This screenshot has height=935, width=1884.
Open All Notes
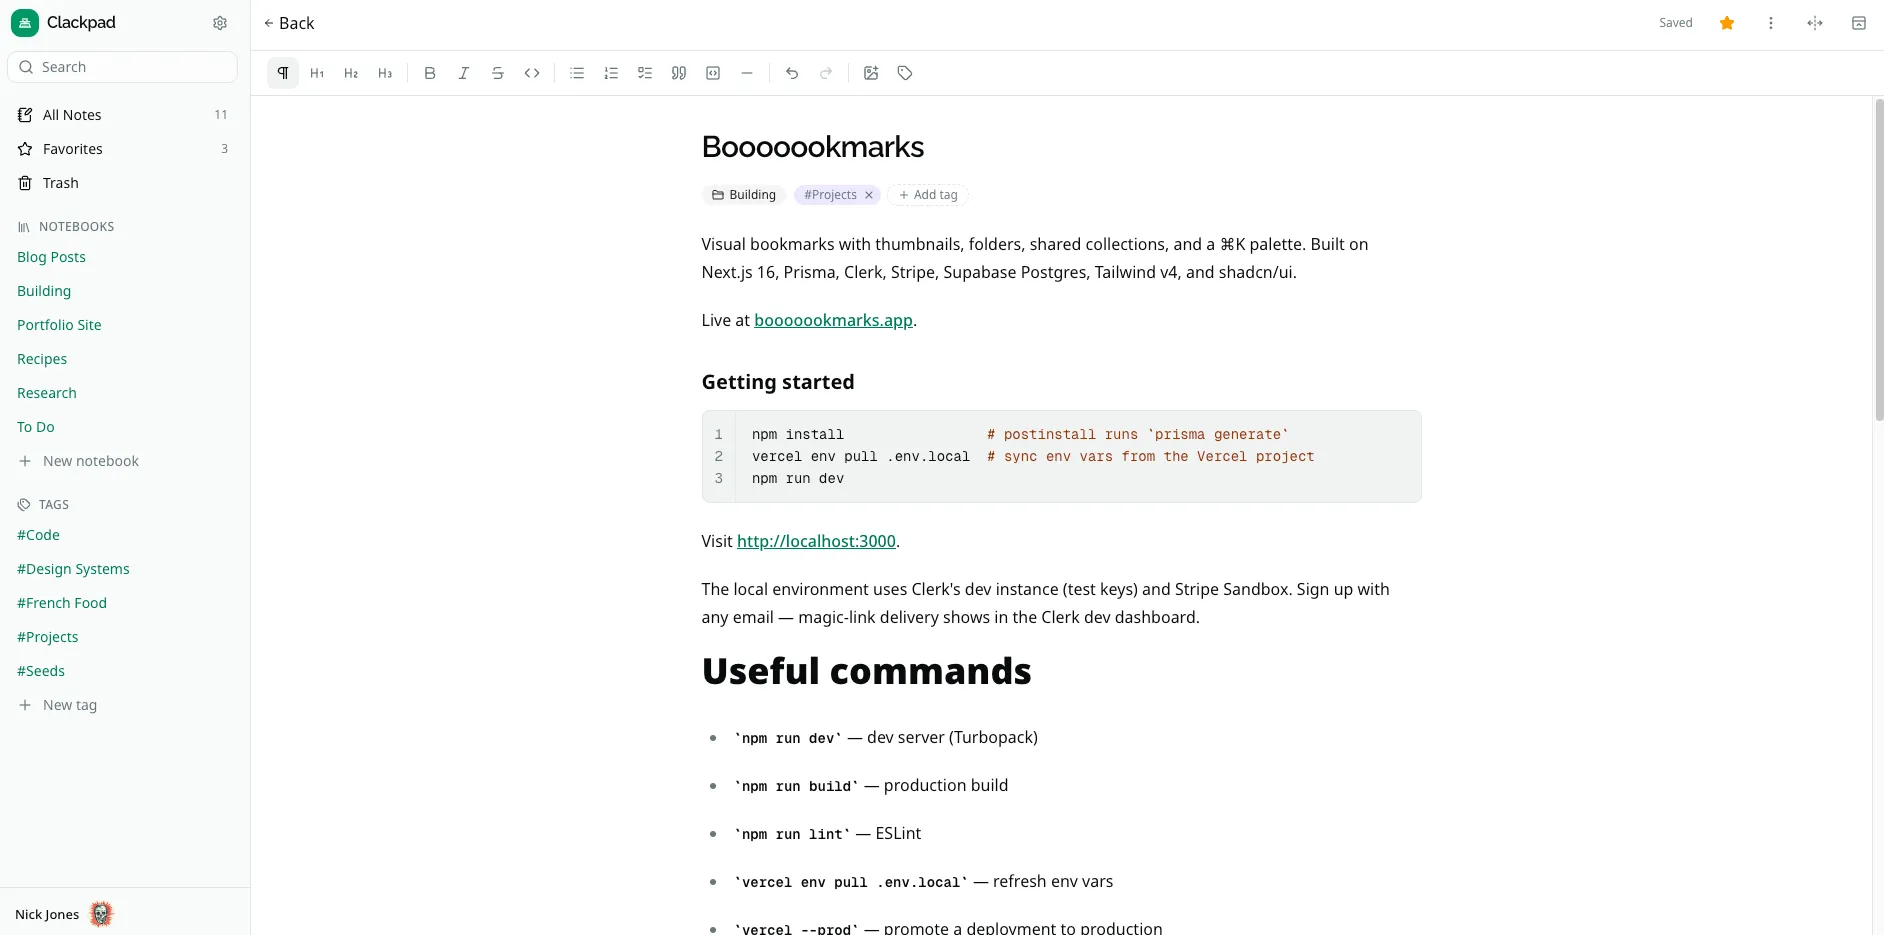tap(123, 115)
